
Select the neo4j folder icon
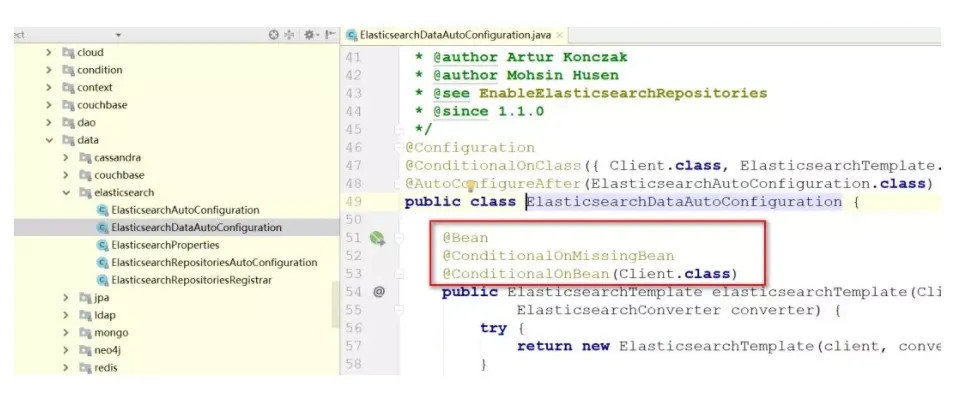click(x=85, y=350)
